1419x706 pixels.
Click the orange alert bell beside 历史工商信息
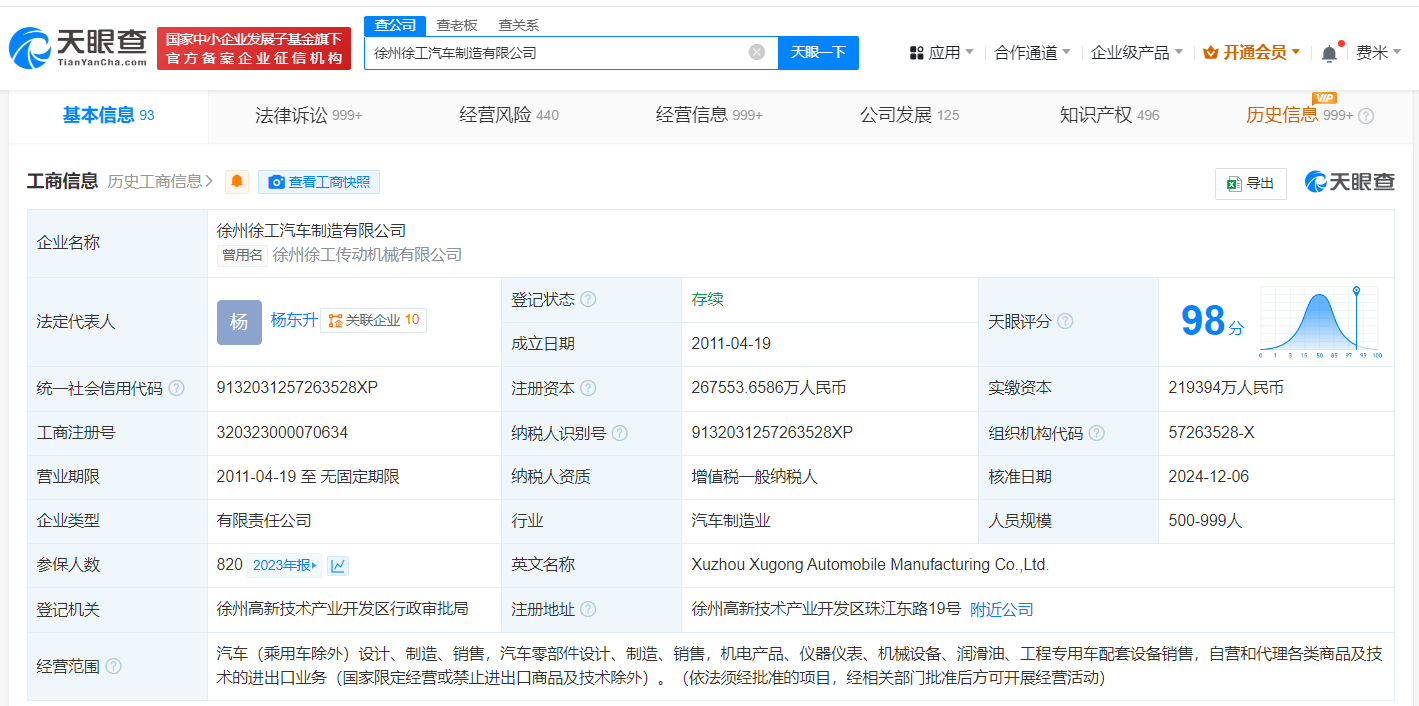[x=237, y=182]
